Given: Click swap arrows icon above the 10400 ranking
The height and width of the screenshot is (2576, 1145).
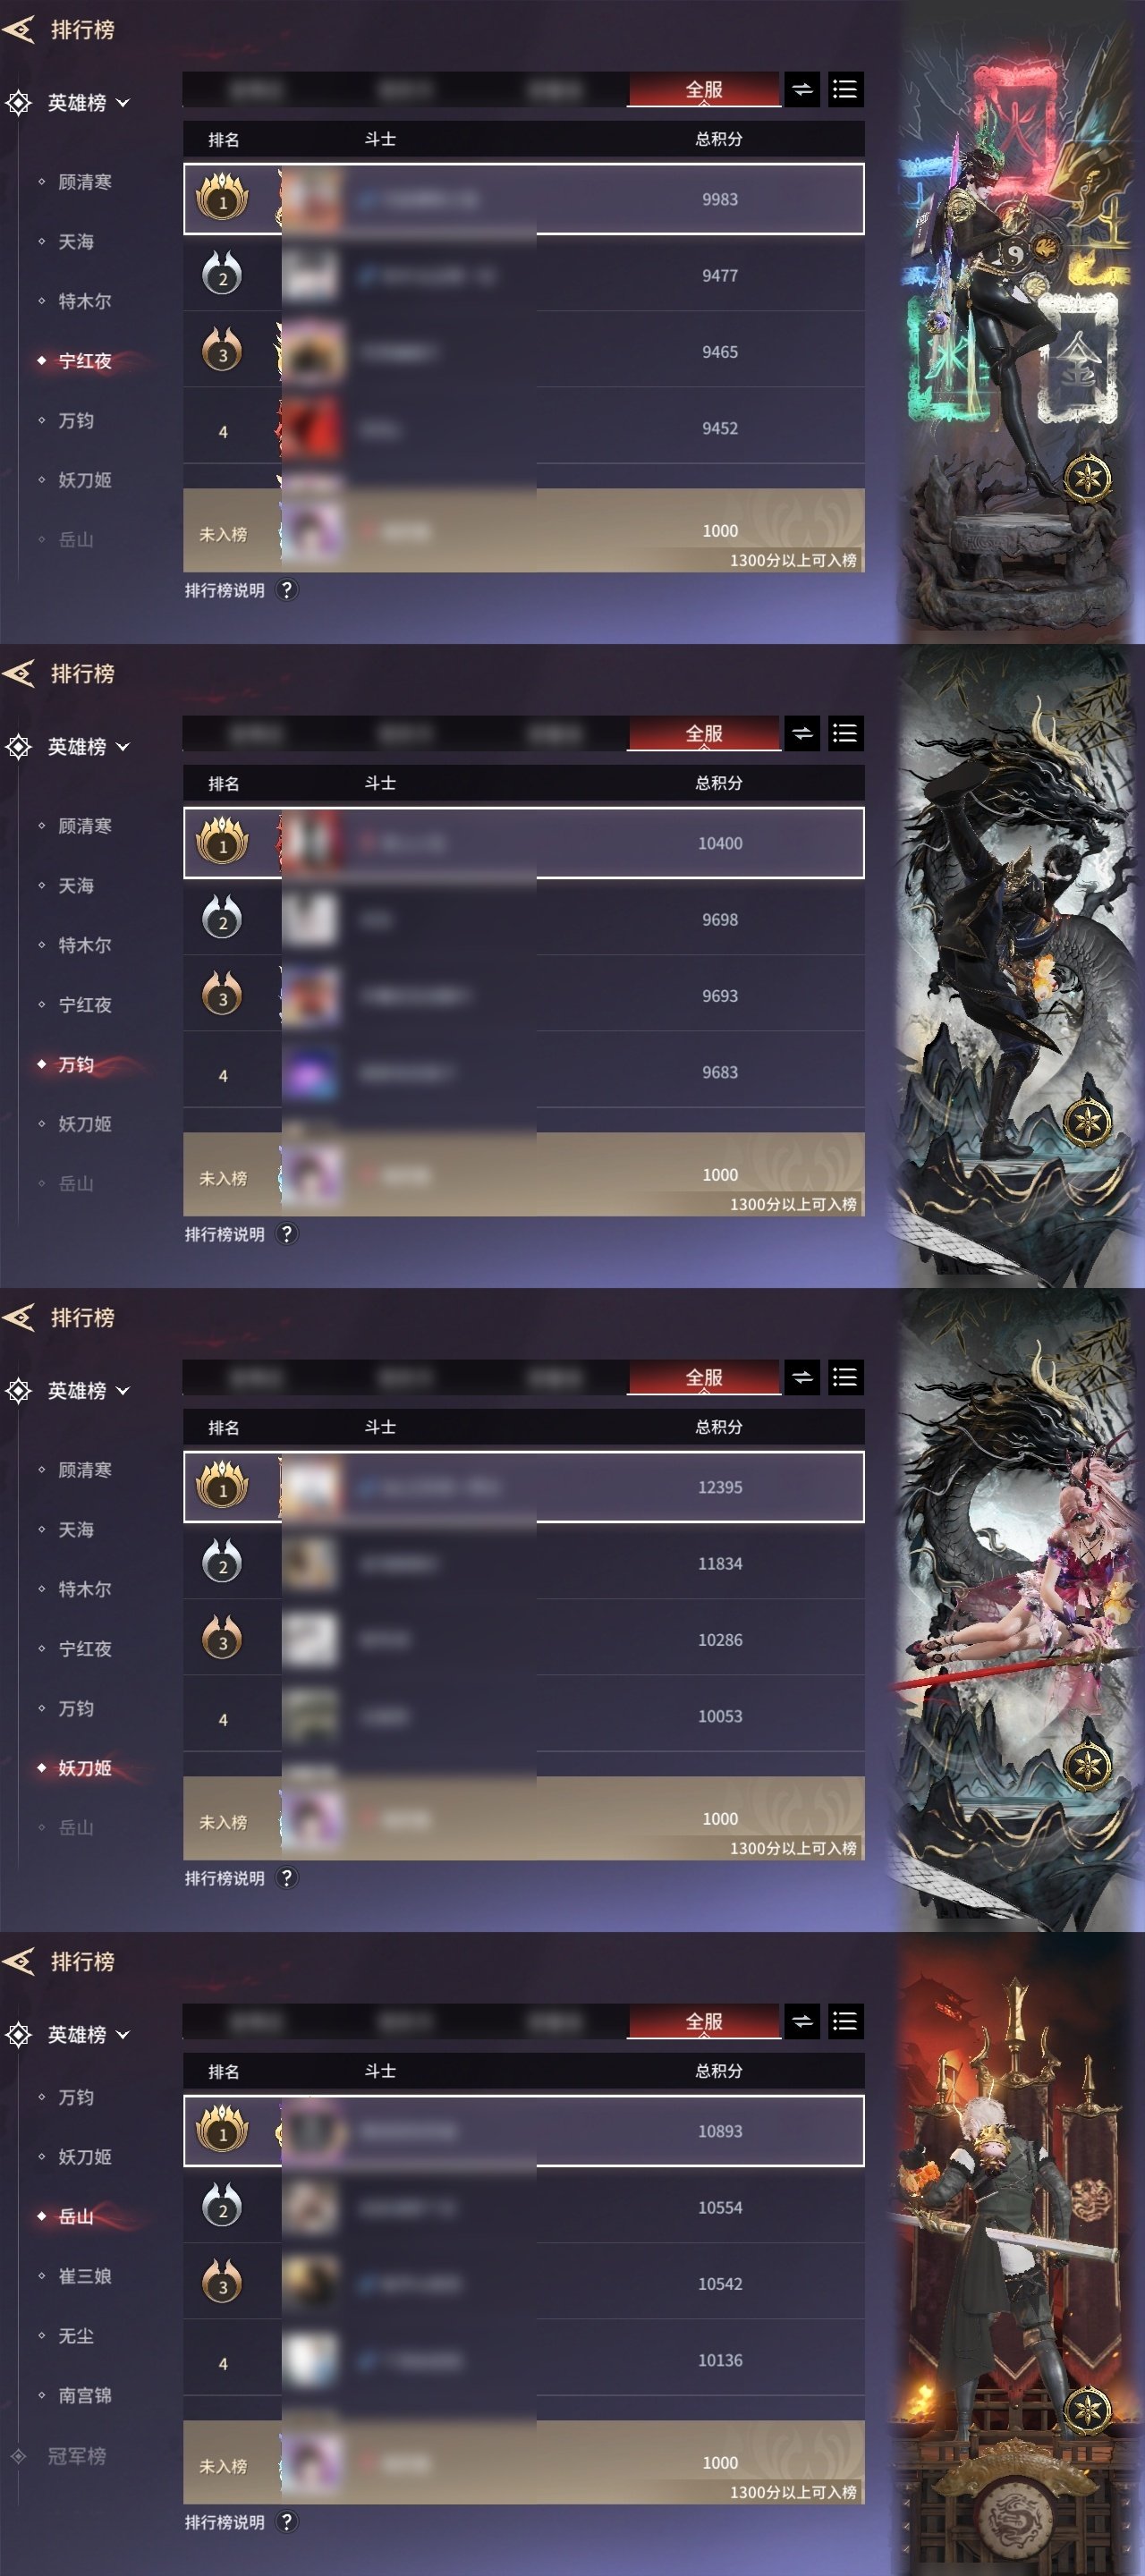Looking at the screenshot, I should pyautogui.click(x=802, y=734).
